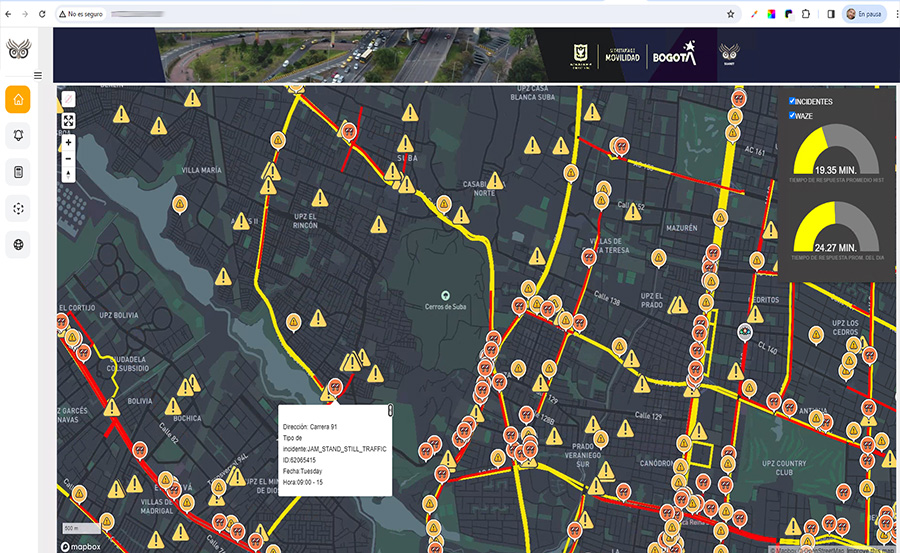Open the dotted-circle group sidebar icon
Viewport: 900px width, 553px height.
(x=18, y=208)
